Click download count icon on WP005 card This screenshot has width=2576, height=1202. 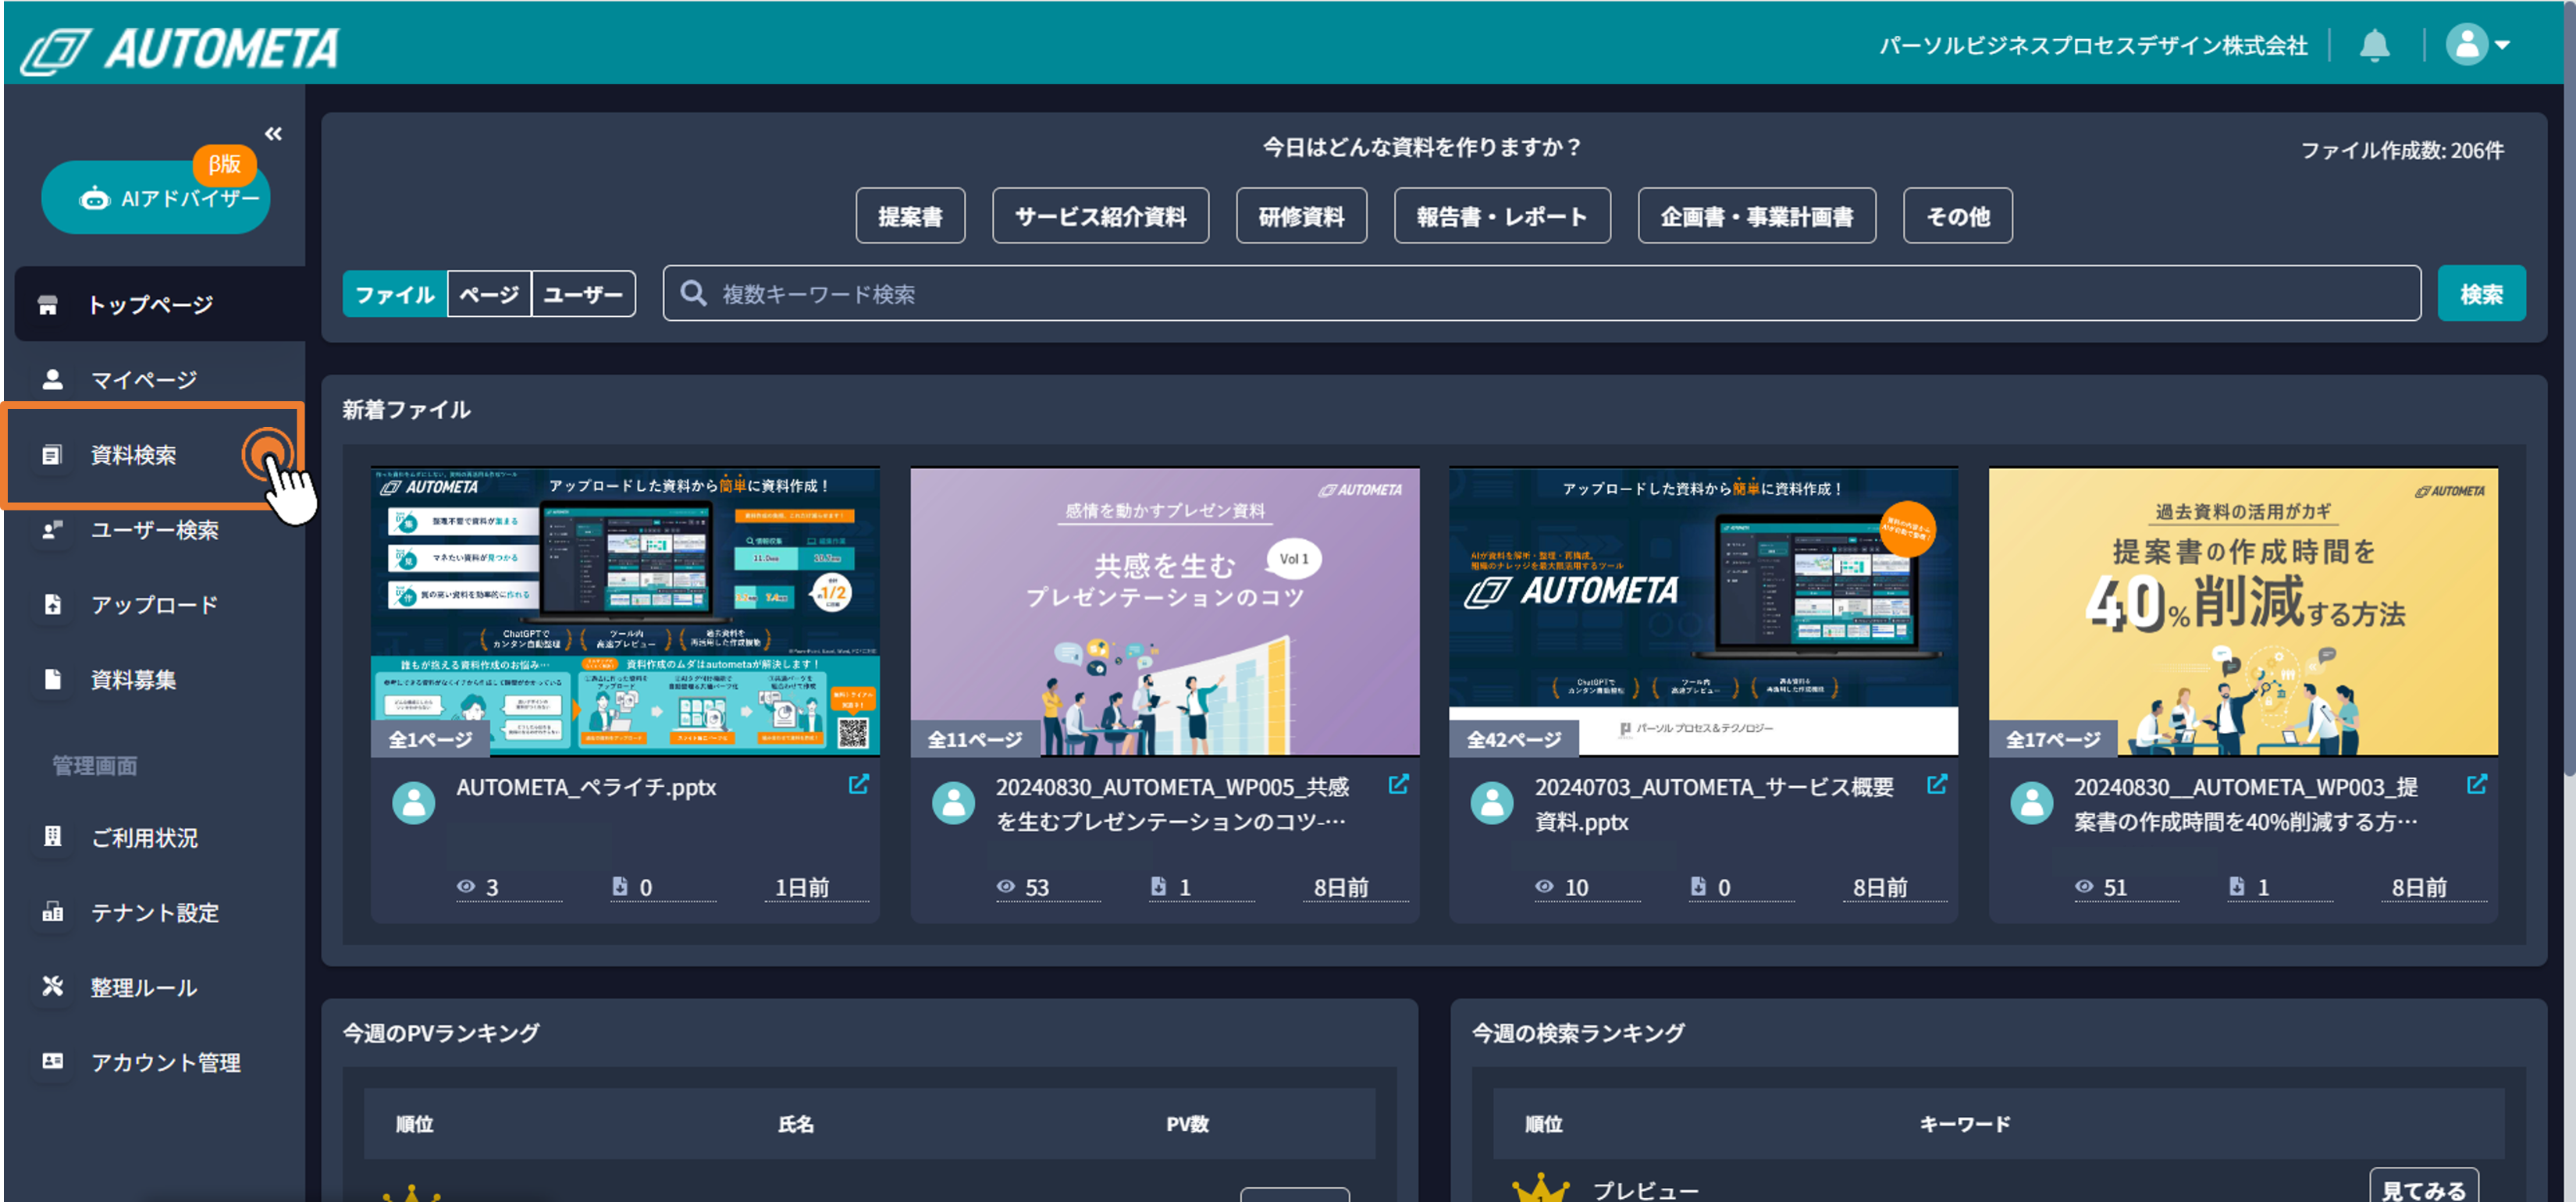coord(1158,886)
